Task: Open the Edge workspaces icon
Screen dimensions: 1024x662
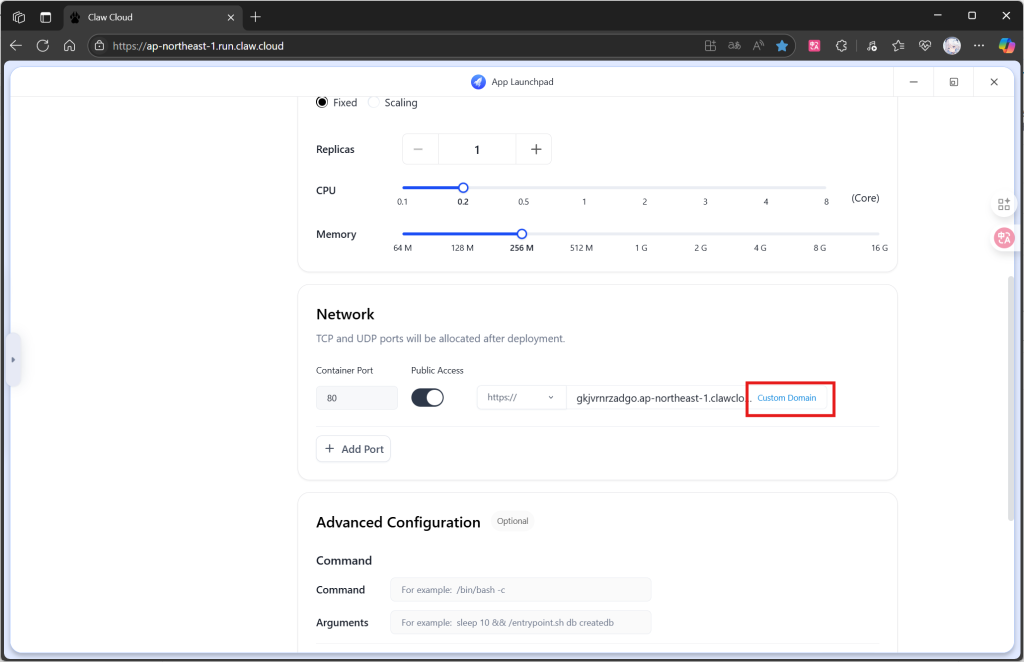Action: pyautogui.click(x=19, y=17)
